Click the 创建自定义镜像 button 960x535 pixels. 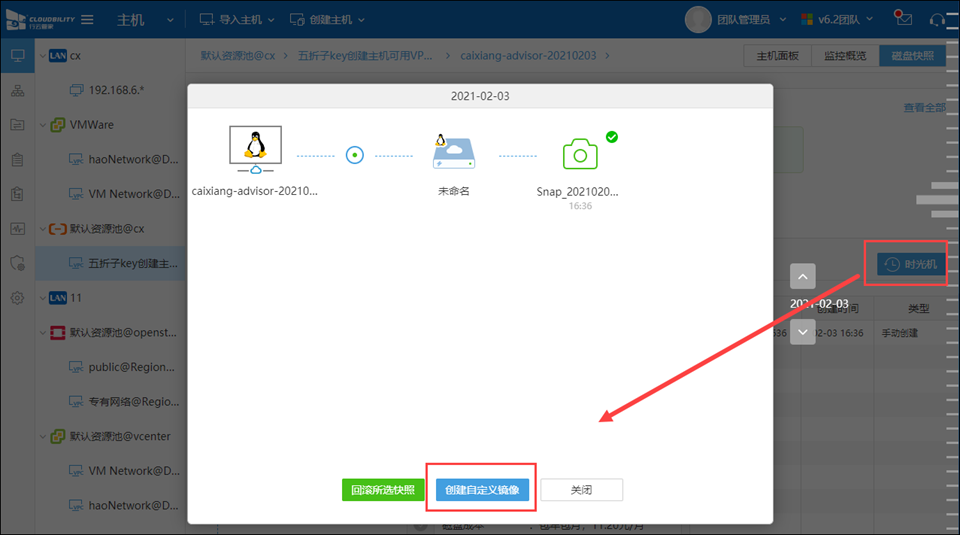point(482,490)
